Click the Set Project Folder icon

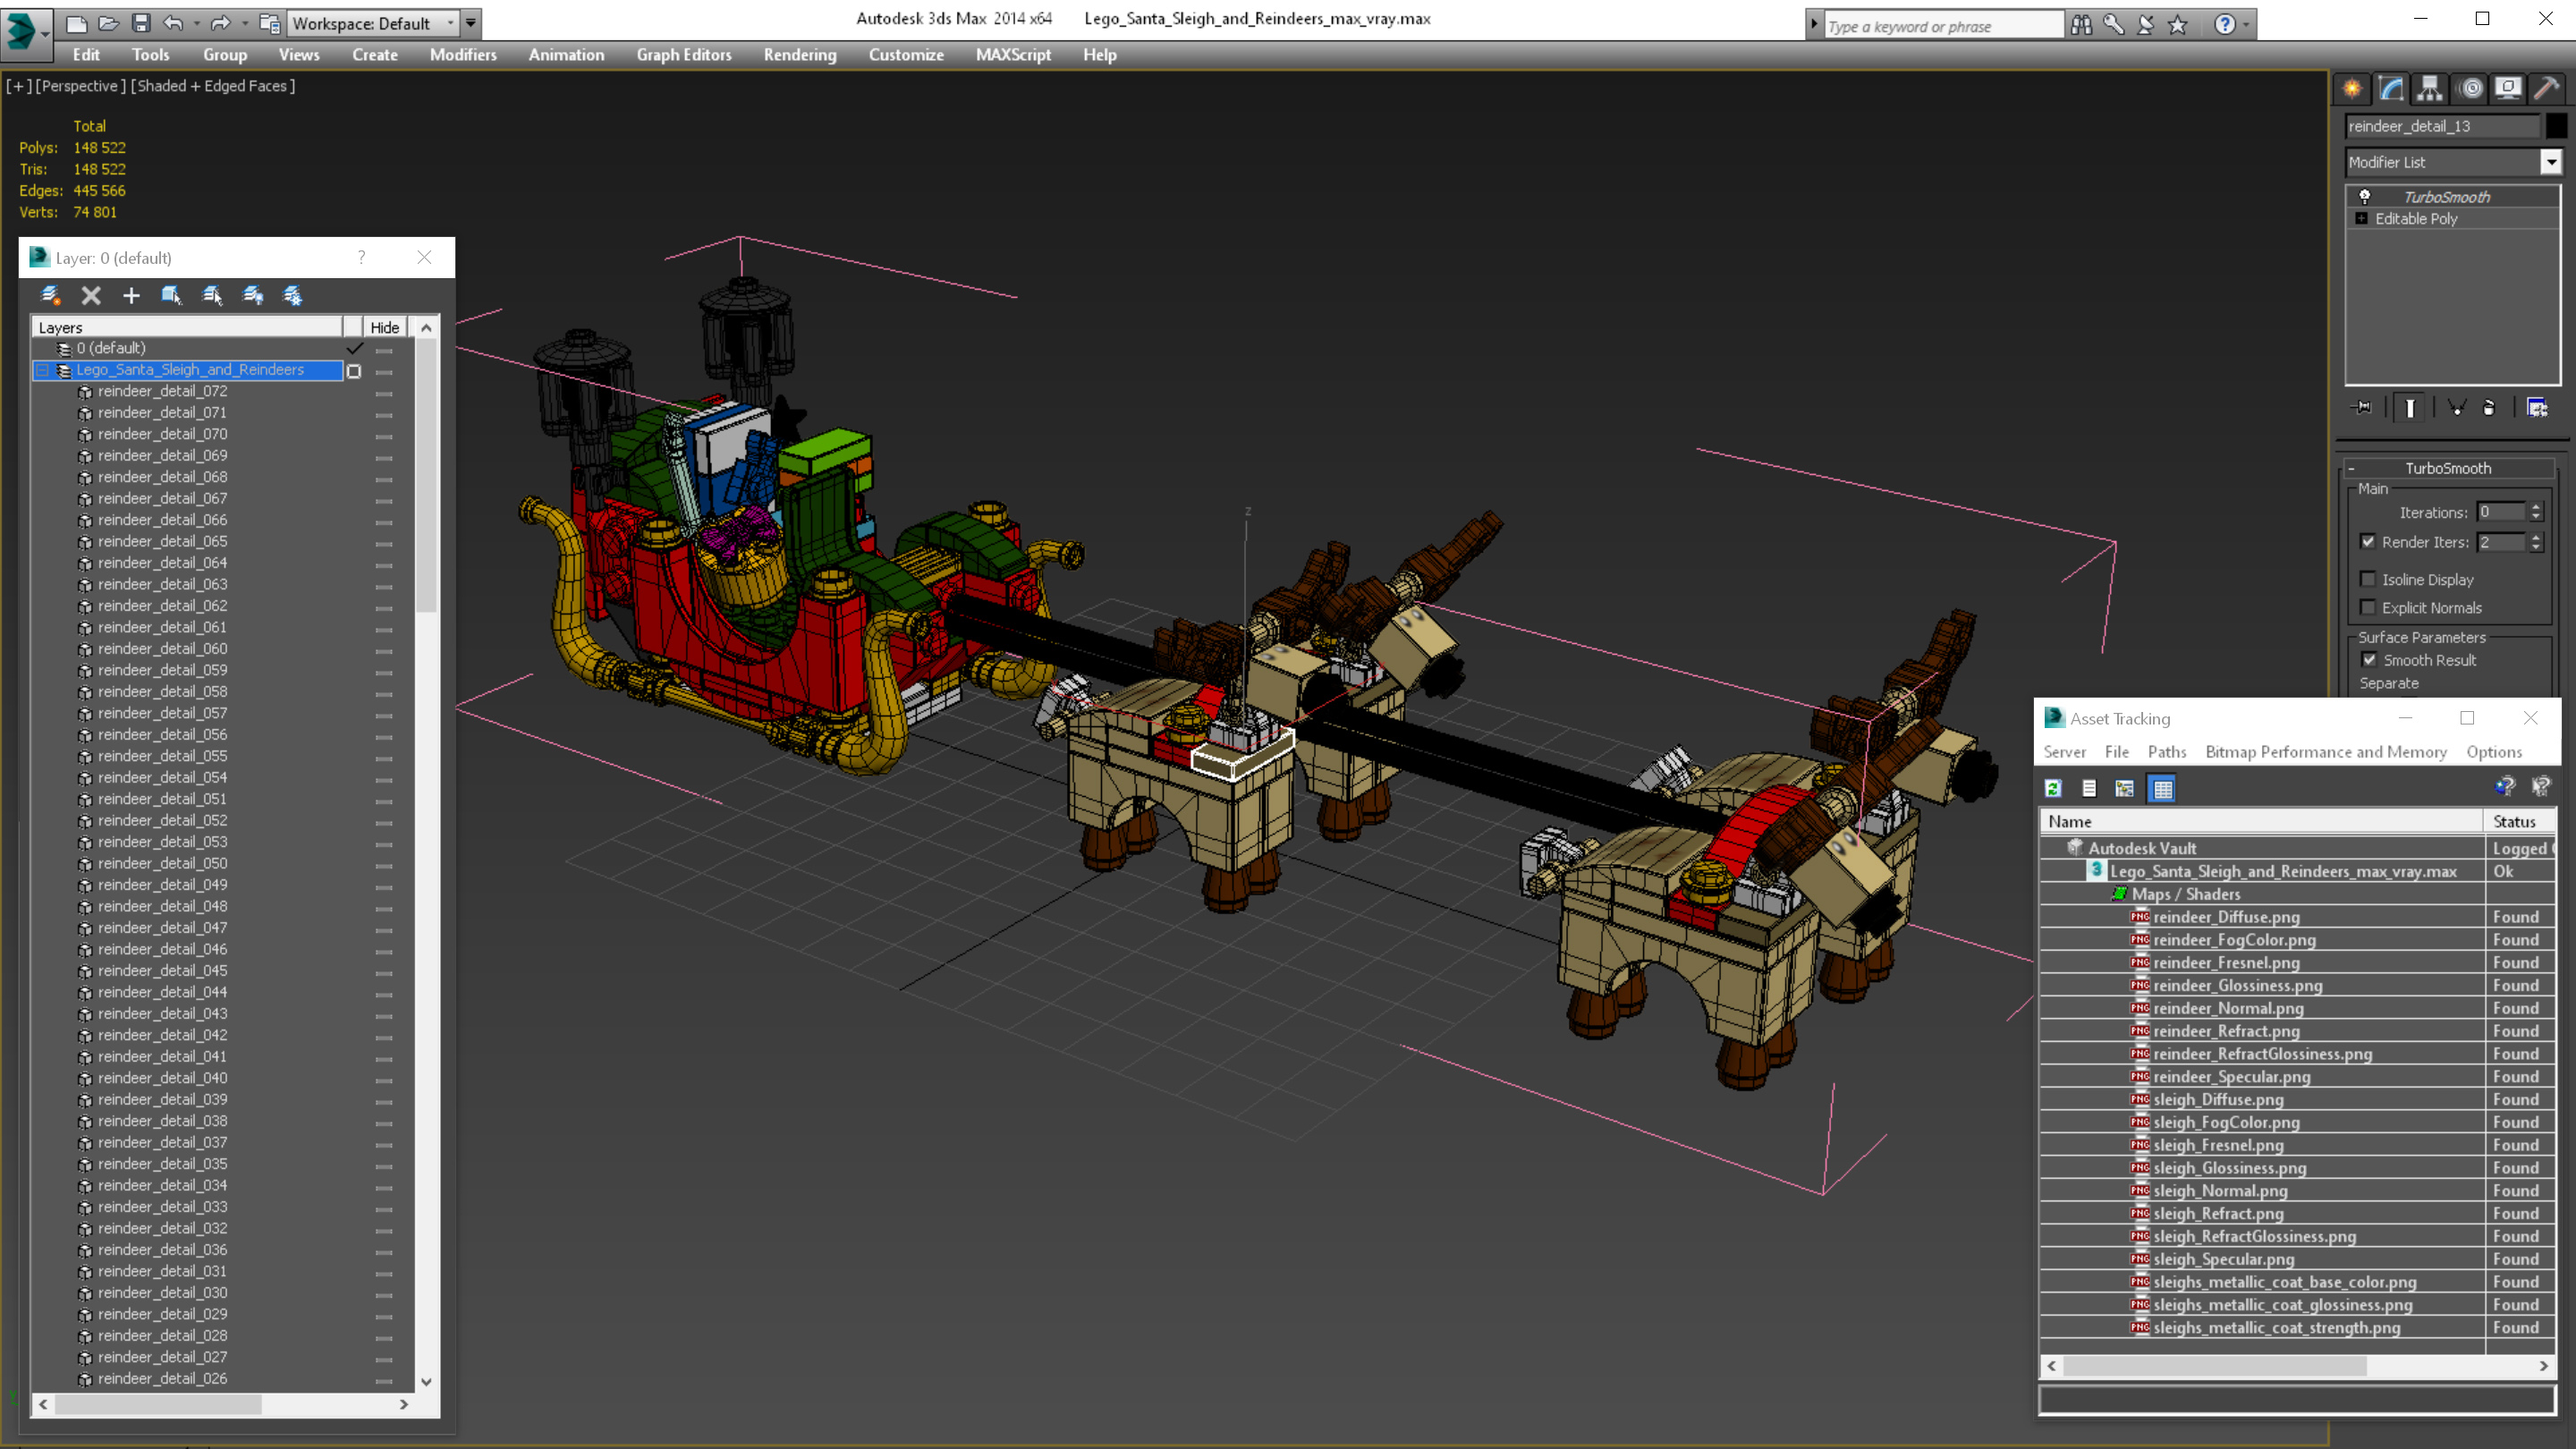[x=269, y=23]
